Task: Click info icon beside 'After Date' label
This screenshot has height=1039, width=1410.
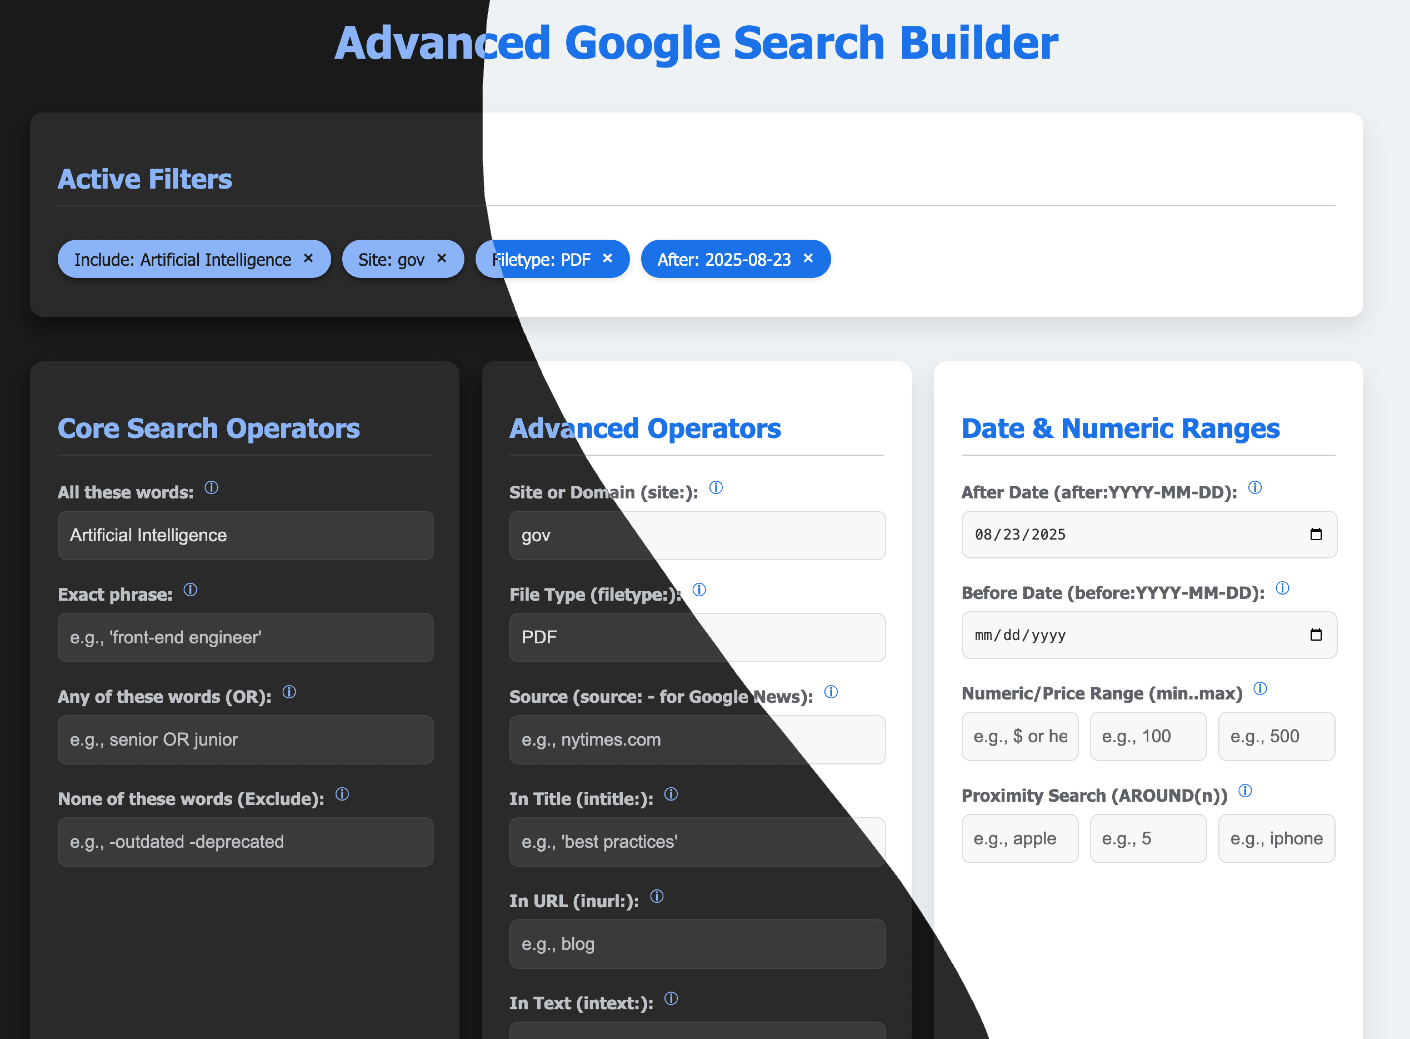Action: point(1255,488)
